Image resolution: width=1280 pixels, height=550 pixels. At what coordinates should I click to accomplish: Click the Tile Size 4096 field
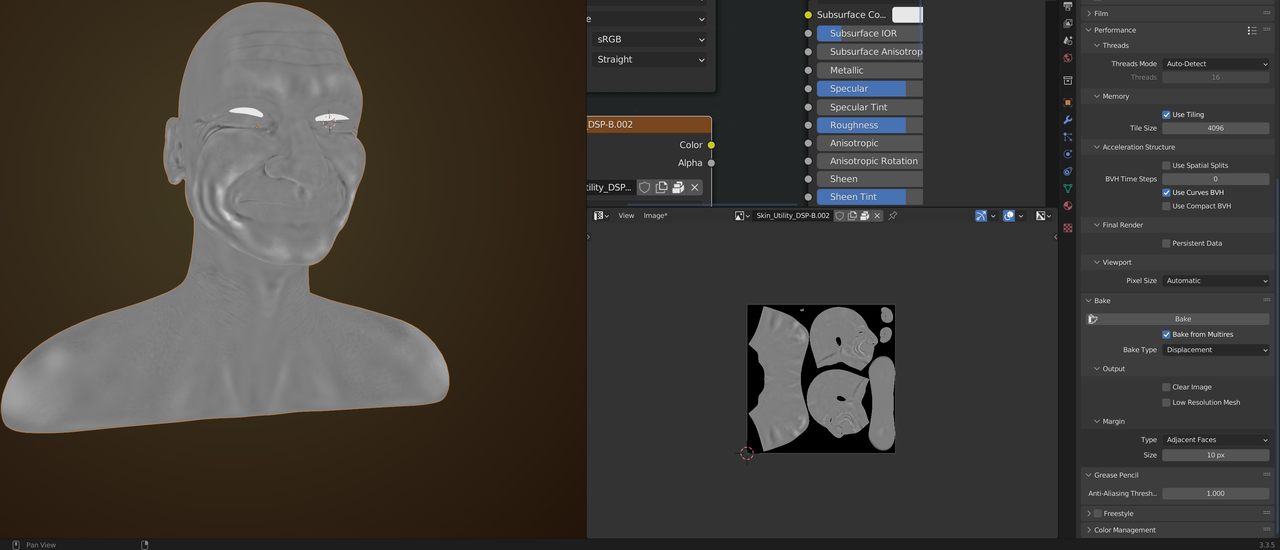pos(1216,128)
